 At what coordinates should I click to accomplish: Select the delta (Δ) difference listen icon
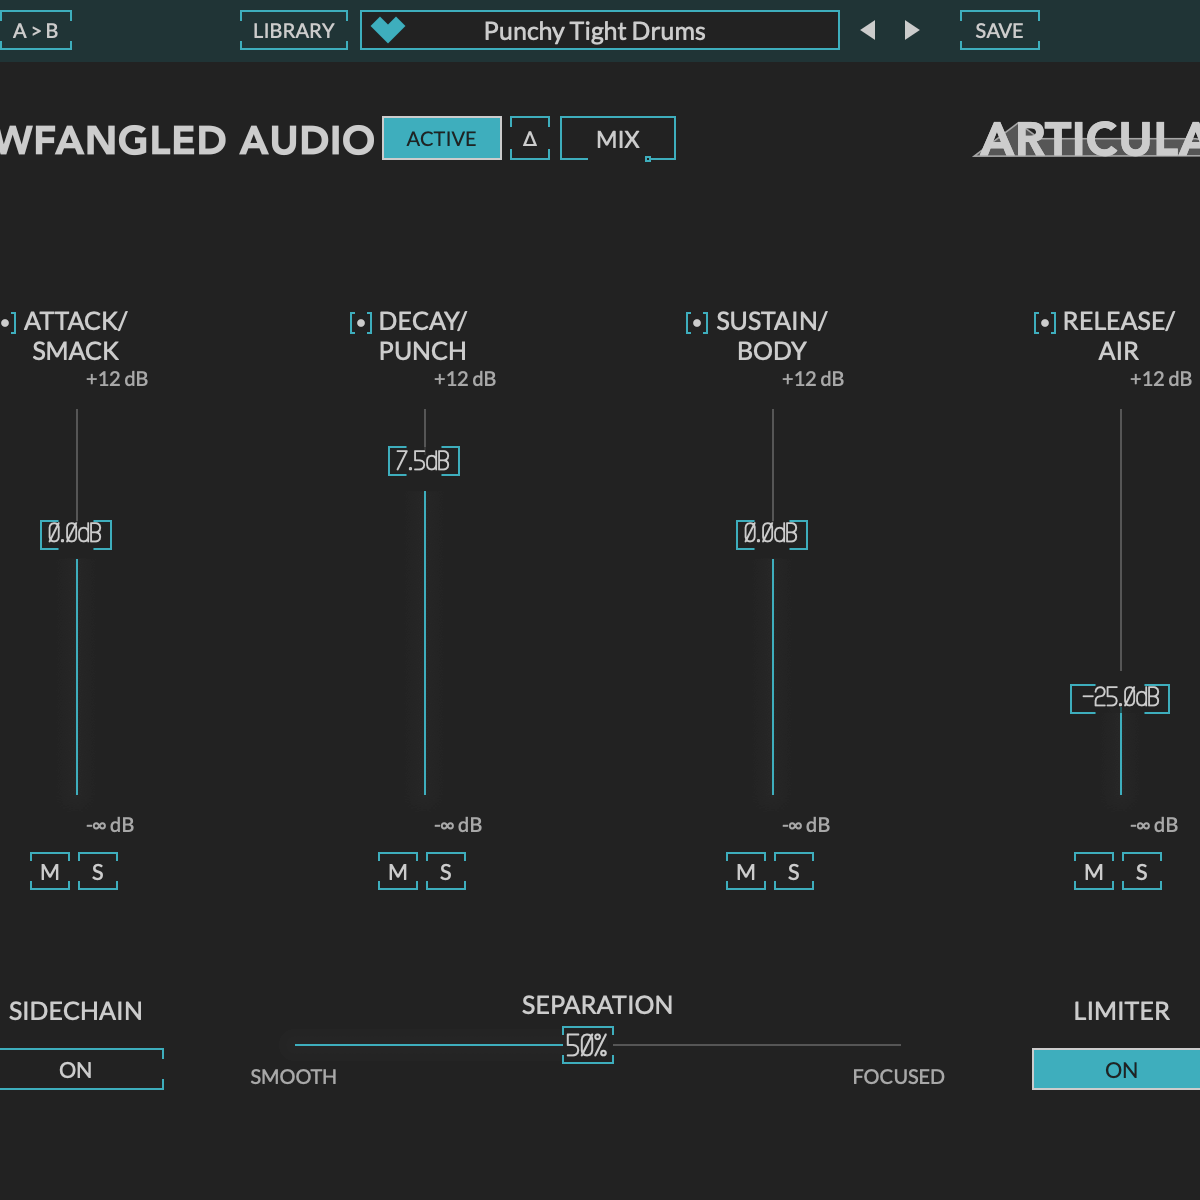click(x=529, y=138)
